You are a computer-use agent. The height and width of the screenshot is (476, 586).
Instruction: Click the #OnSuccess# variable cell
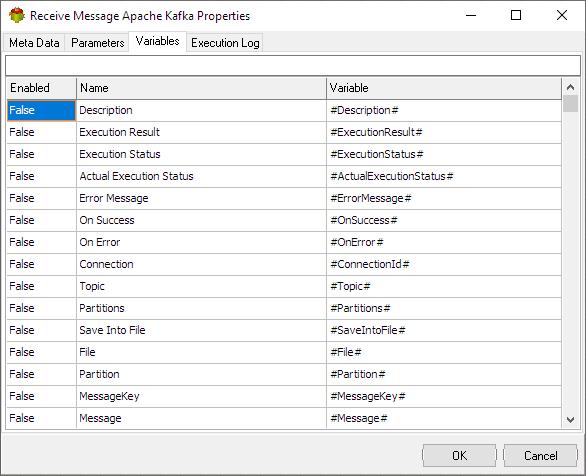click(444, 220)
